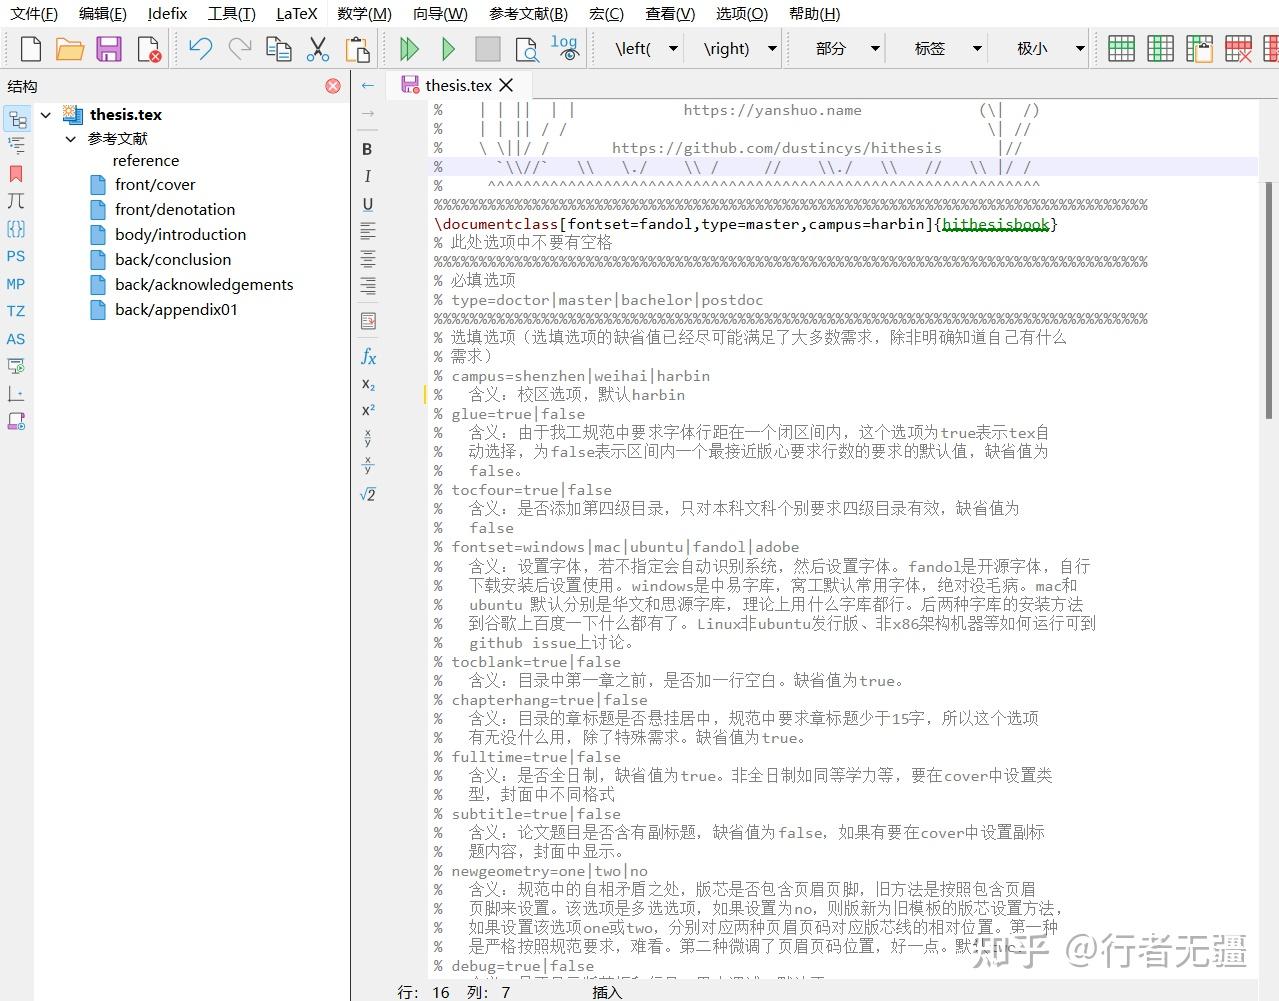Toggle centered text alignment
The image size is (1279, 1001).
pos(367,260)
